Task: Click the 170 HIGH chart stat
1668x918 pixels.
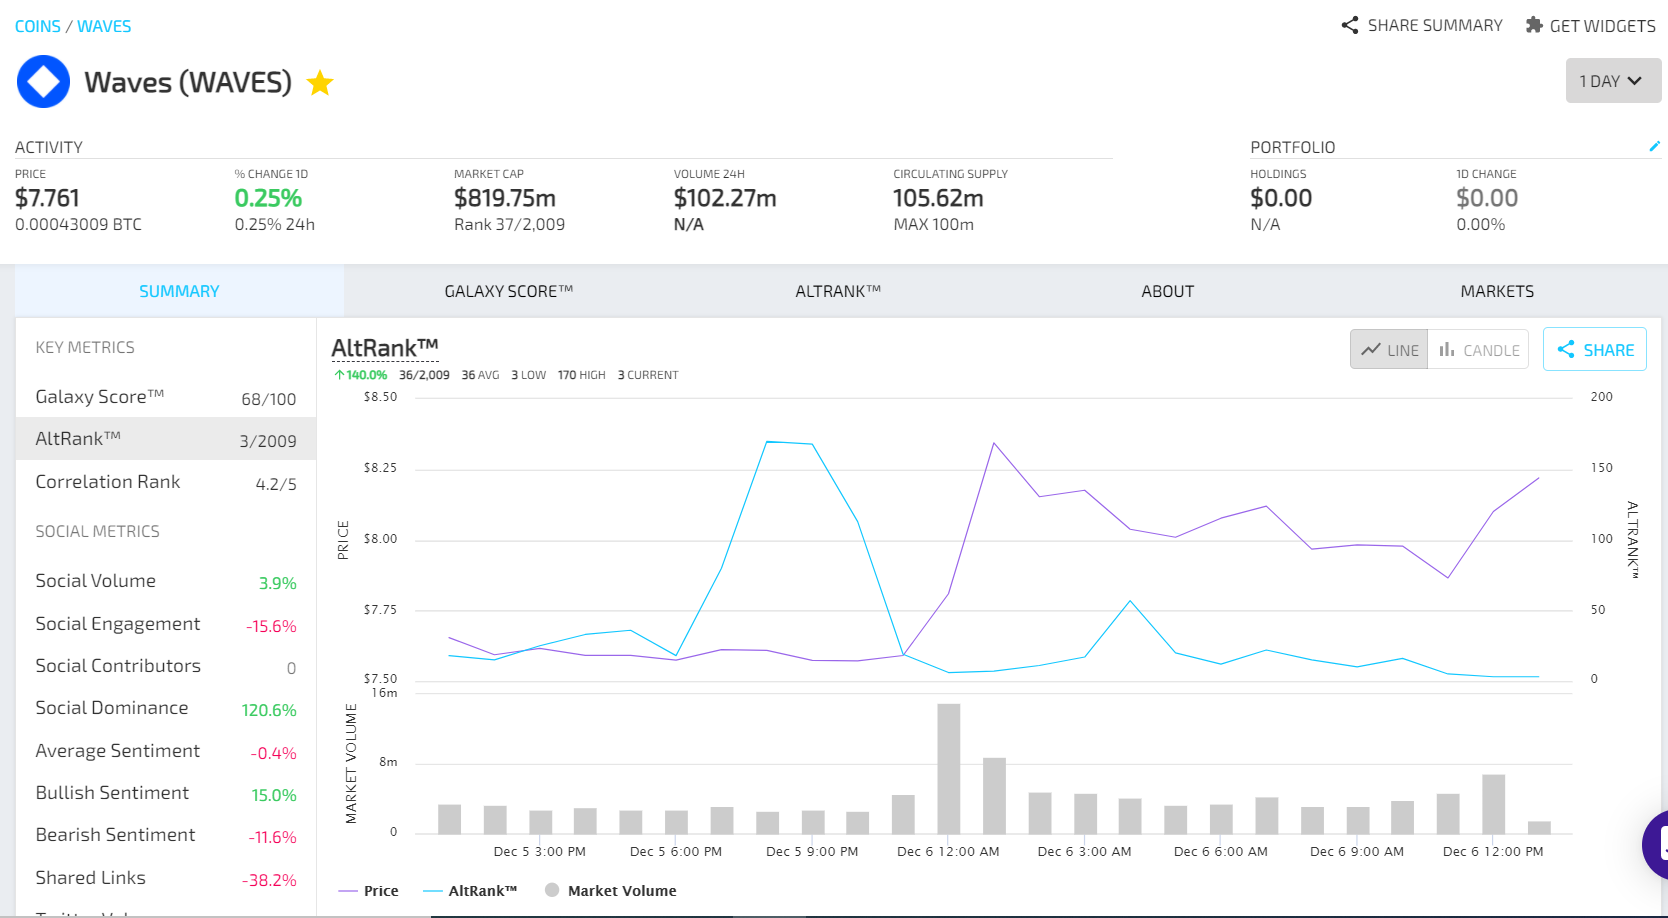Action: tap(581, 375)
